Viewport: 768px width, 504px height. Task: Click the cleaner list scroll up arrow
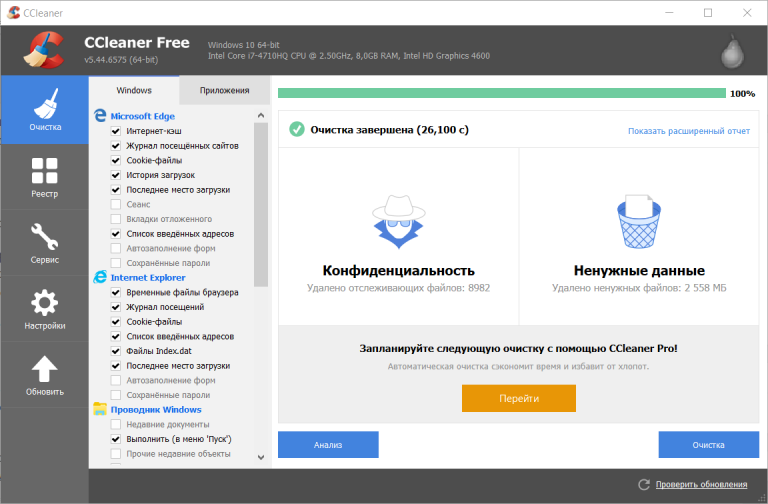click(x=261, y=116)
